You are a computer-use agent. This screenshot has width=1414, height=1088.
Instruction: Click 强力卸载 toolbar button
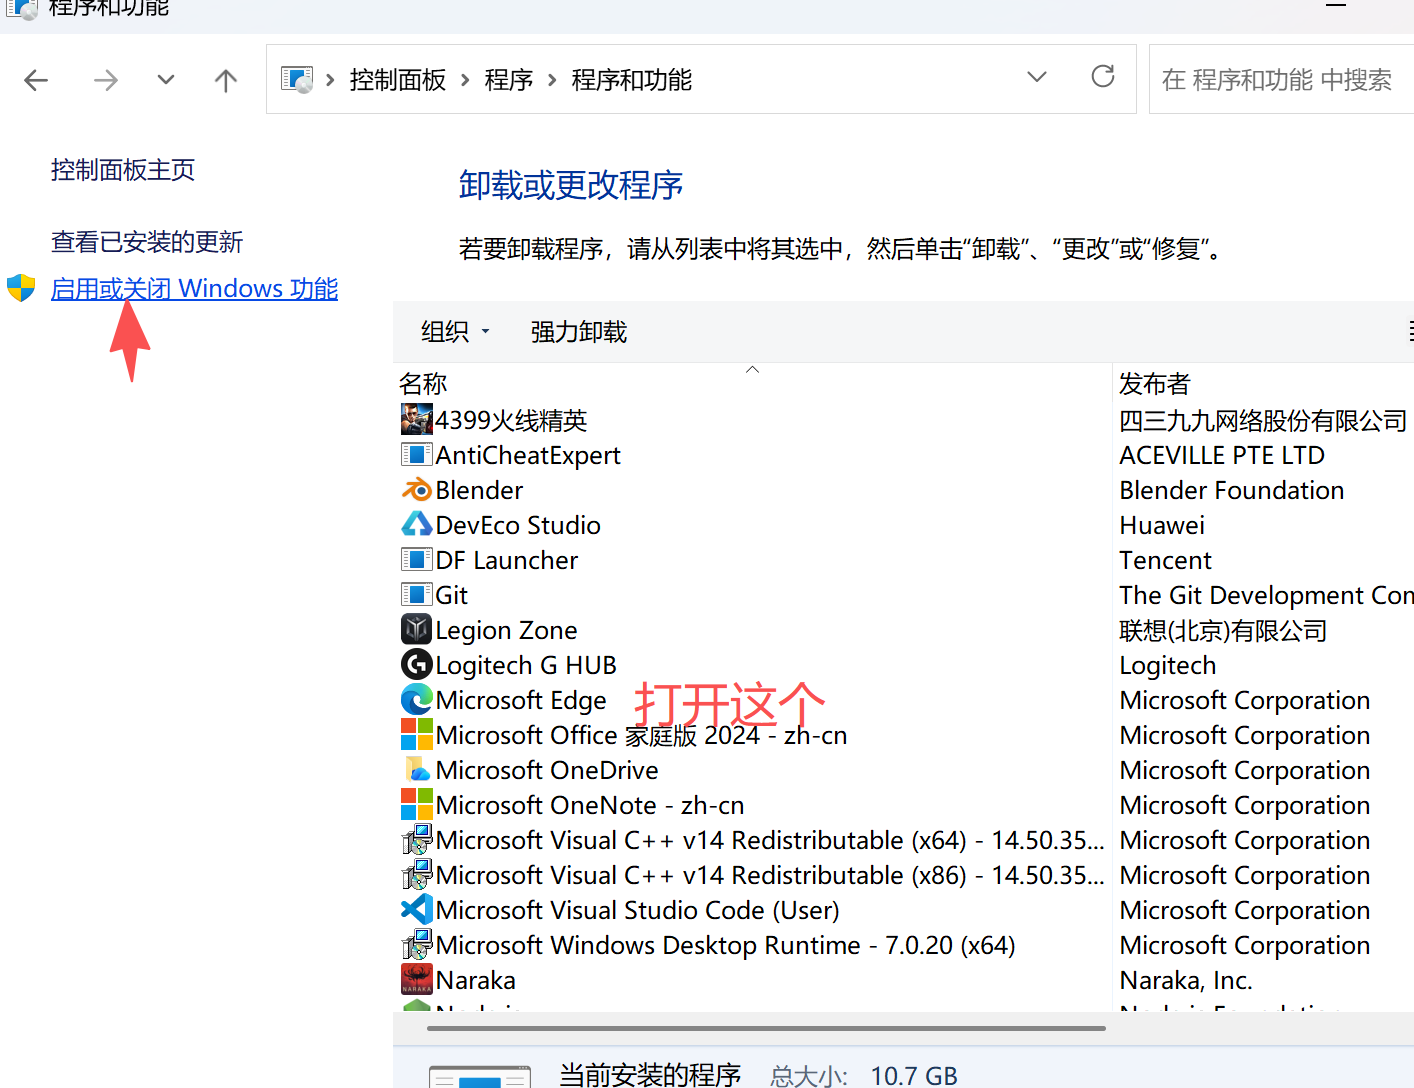tap(579, 332)
